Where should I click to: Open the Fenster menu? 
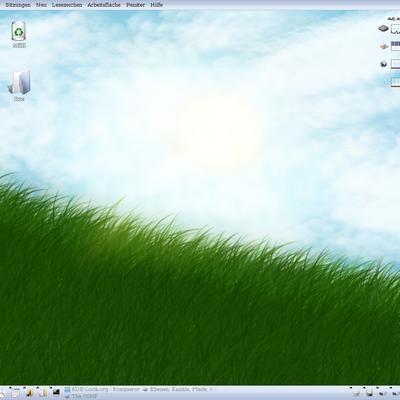(135, 5)
